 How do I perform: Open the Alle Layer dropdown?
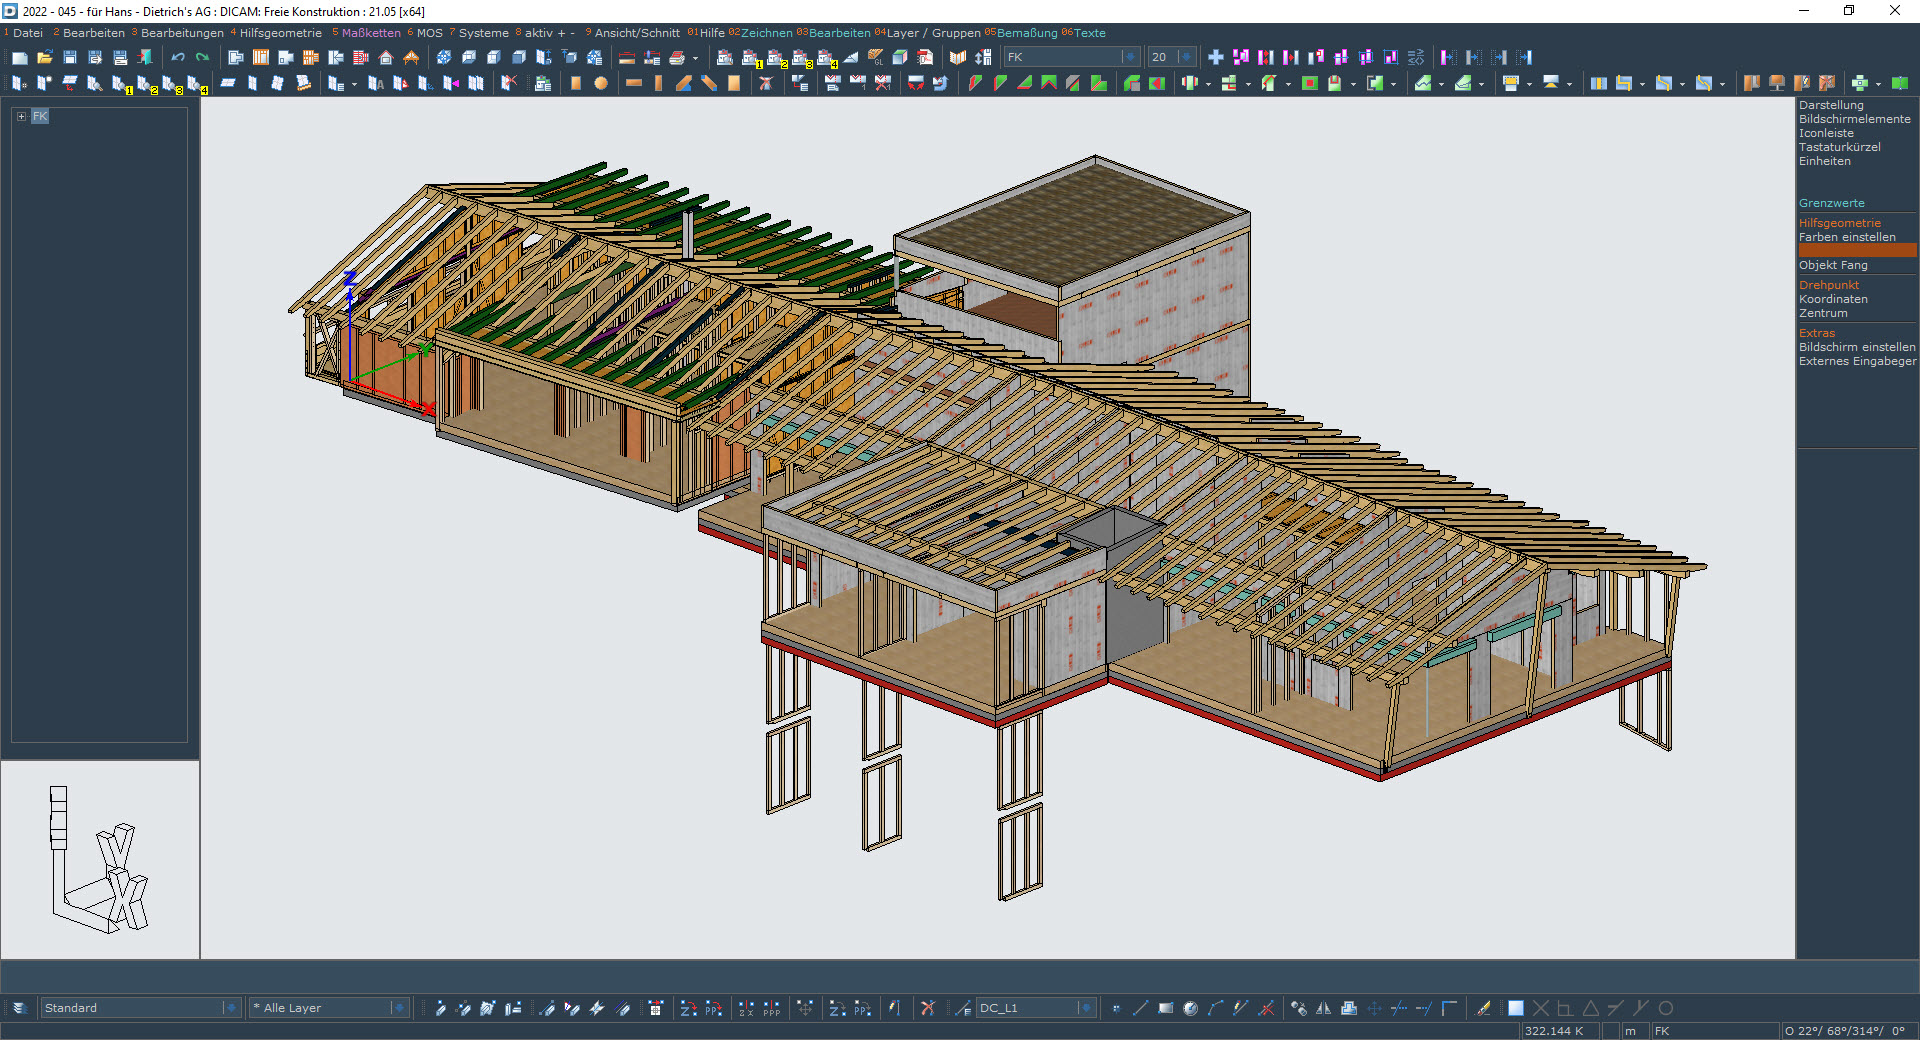point(398,1008)
